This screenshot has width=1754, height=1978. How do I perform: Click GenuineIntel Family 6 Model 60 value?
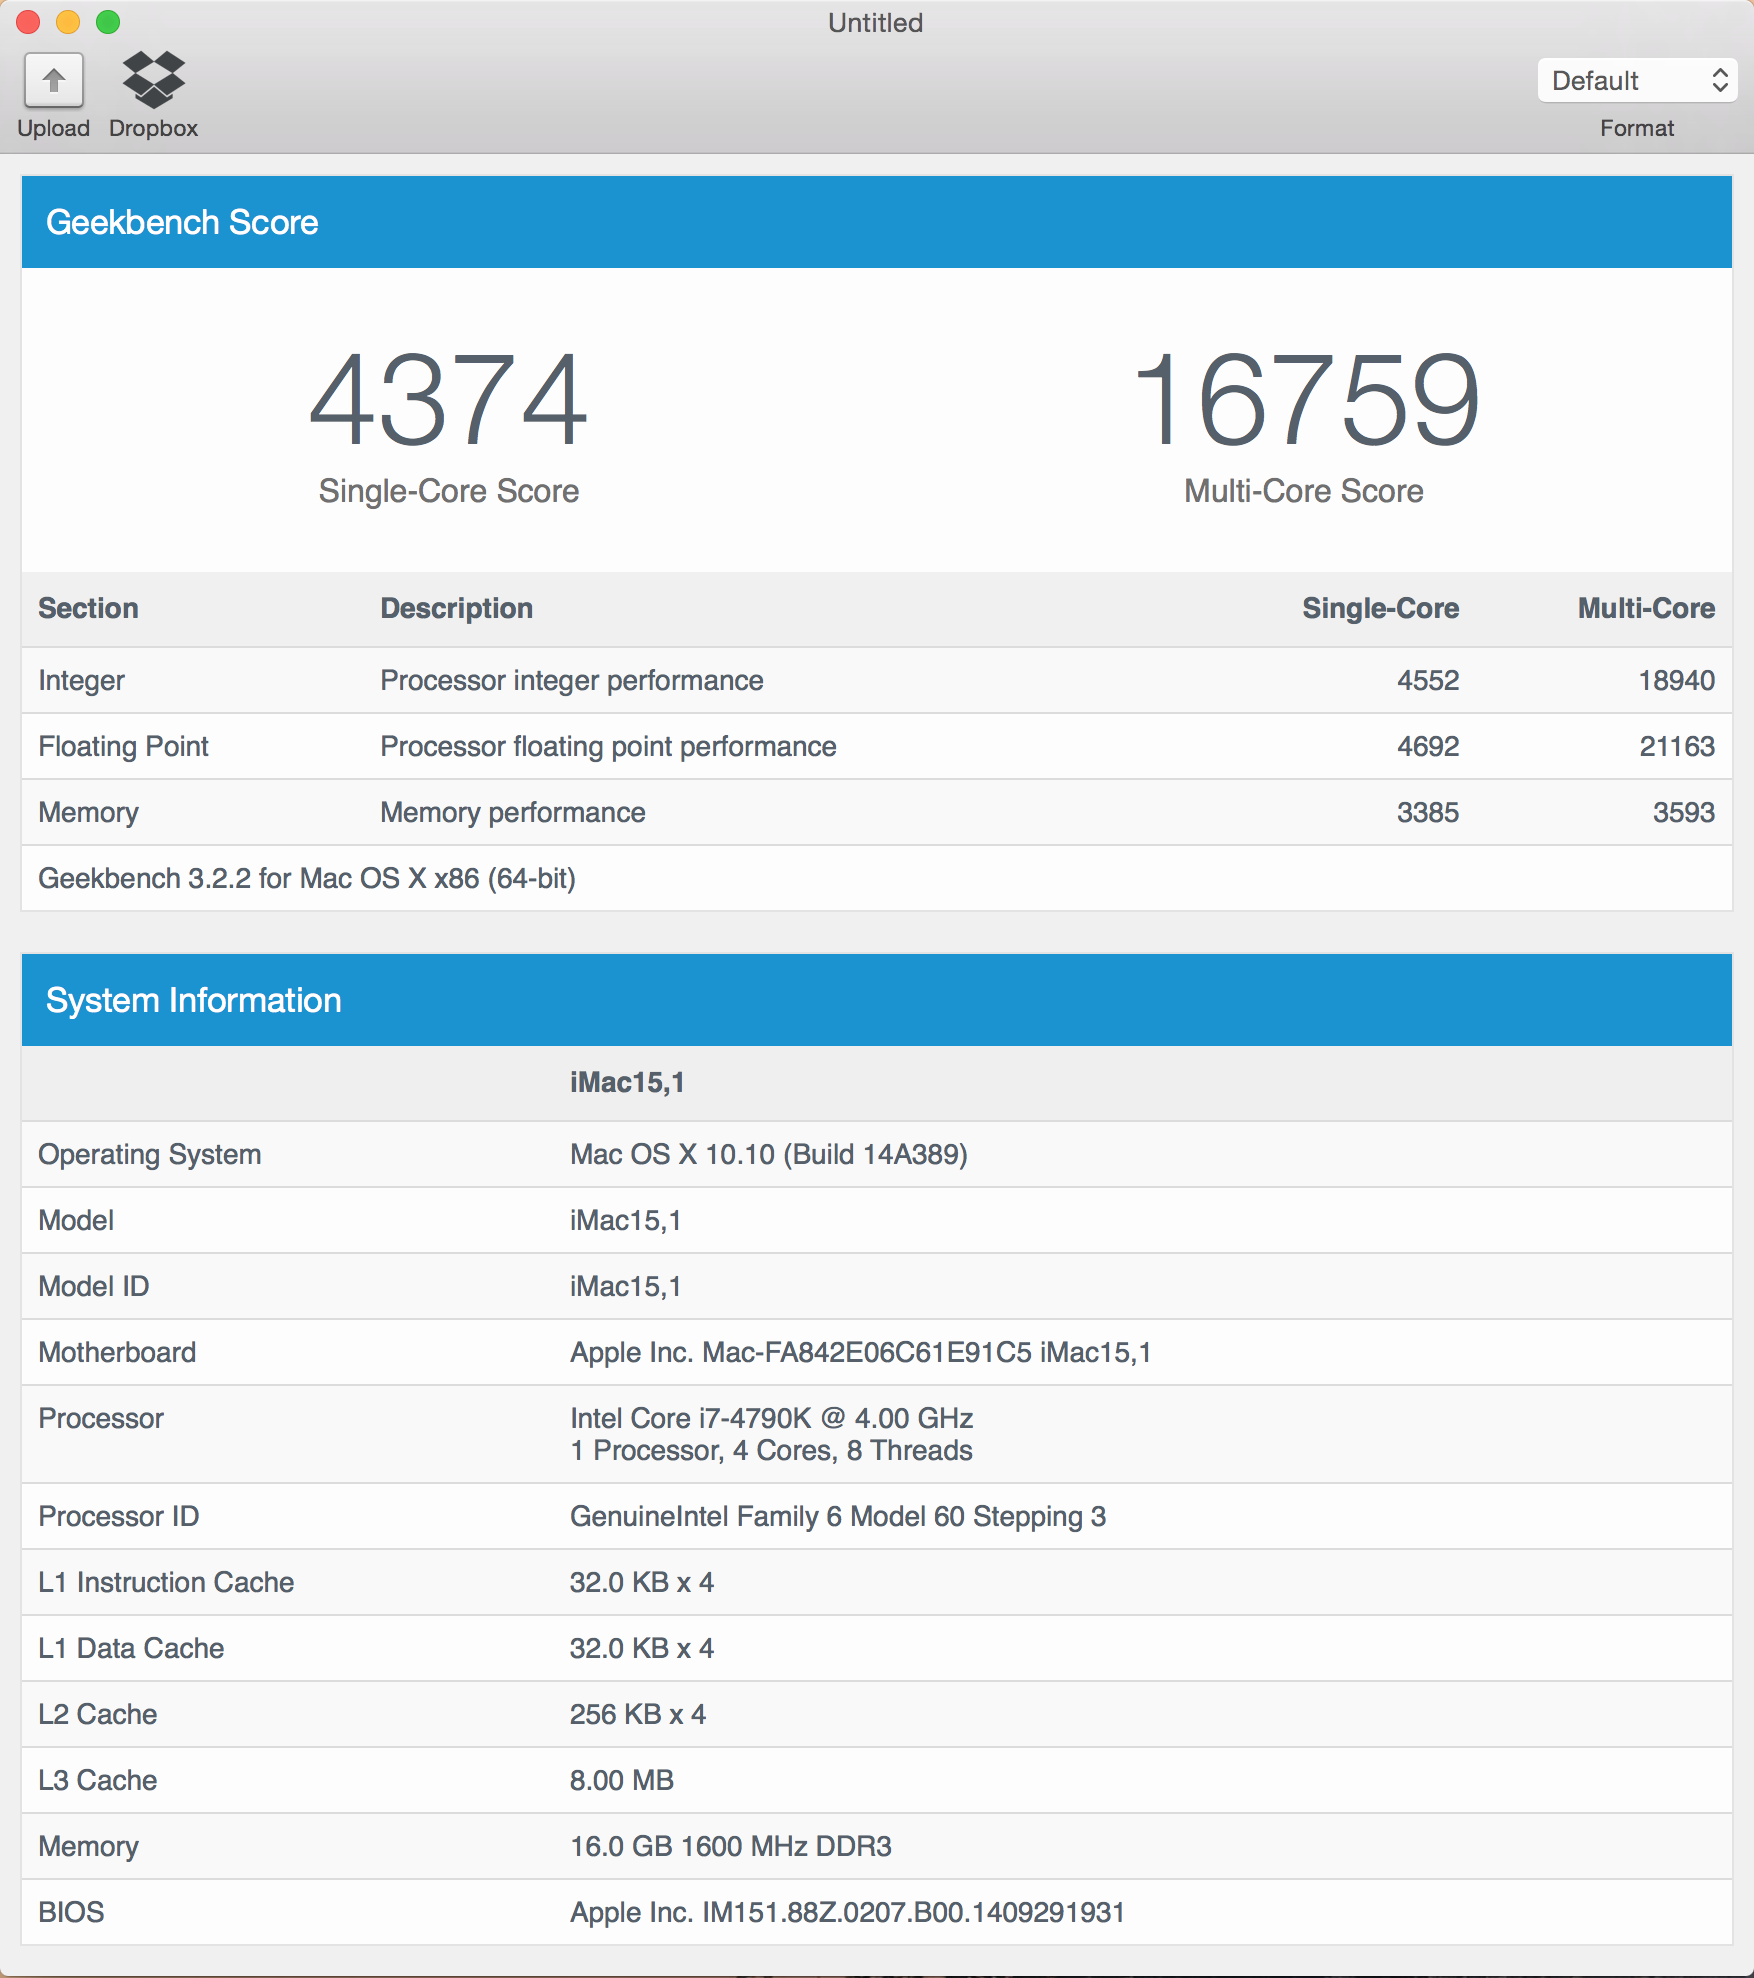point(838,1517)
